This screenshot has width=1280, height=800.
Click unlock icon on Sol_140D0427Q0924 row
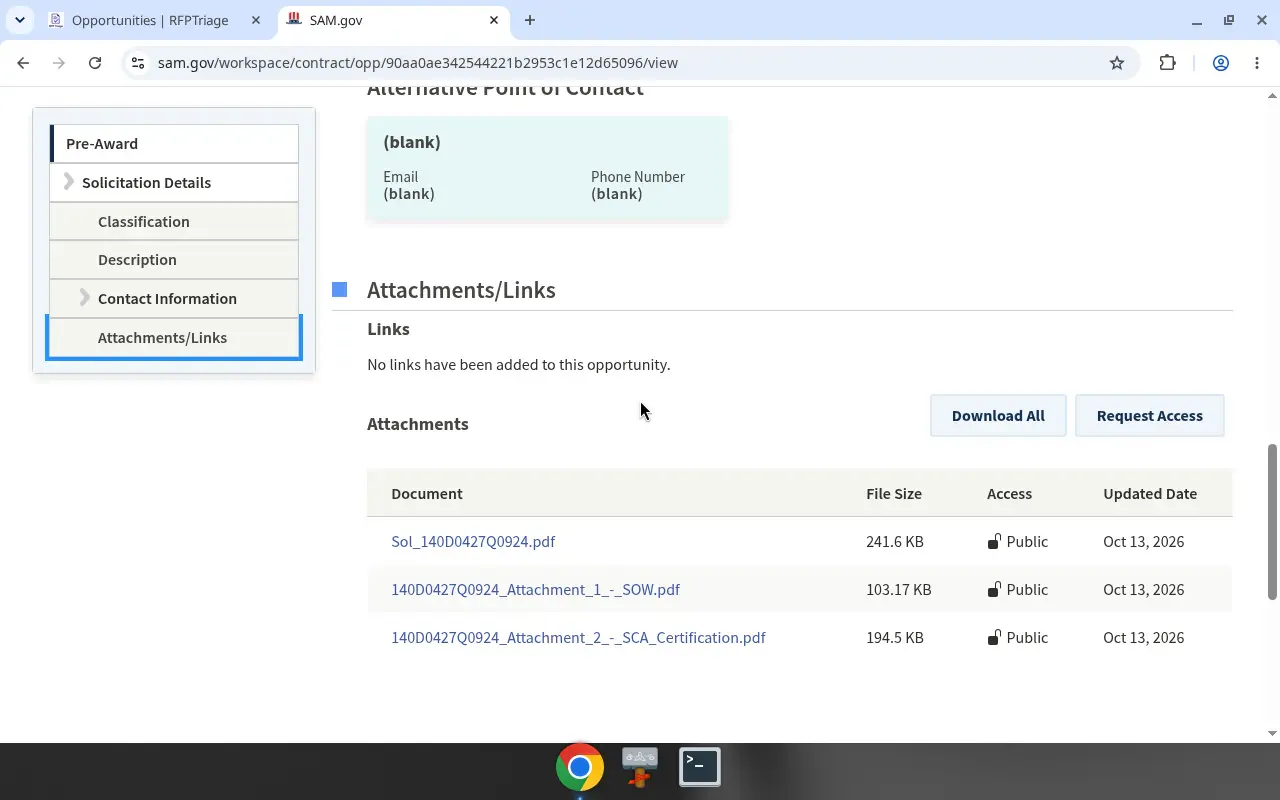point(994,541)
